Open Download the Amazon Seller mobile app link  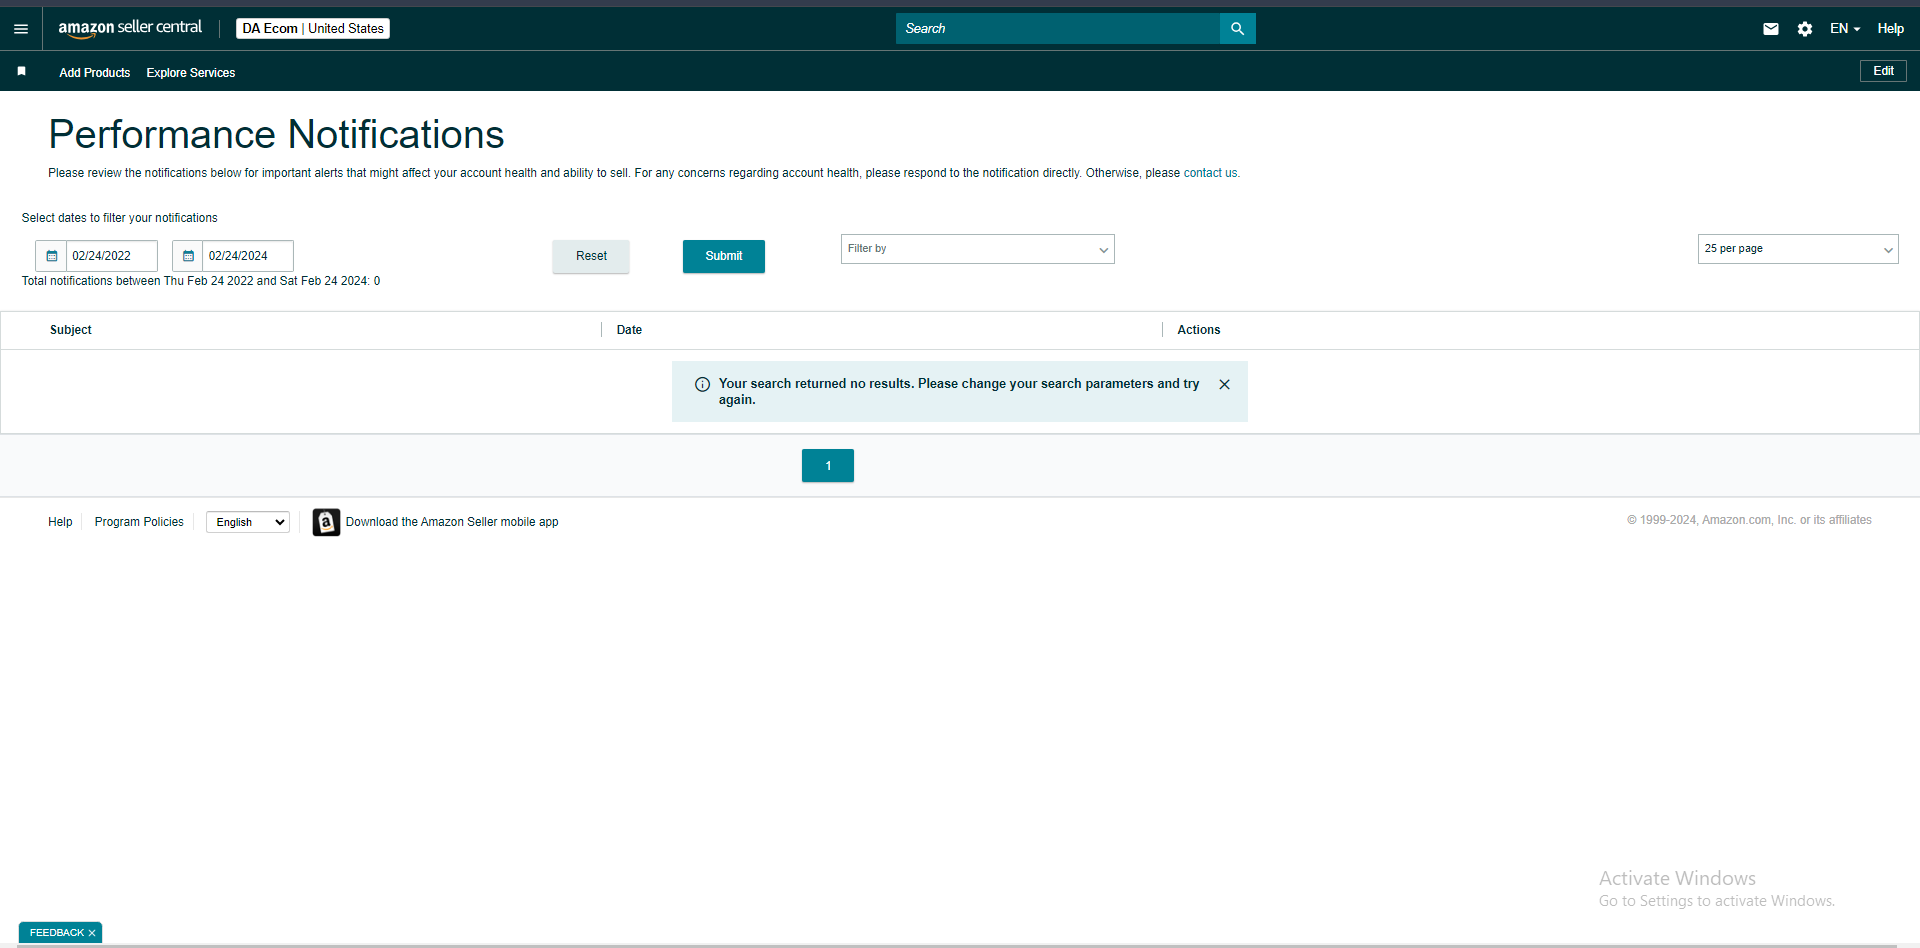tap(452, 522)
